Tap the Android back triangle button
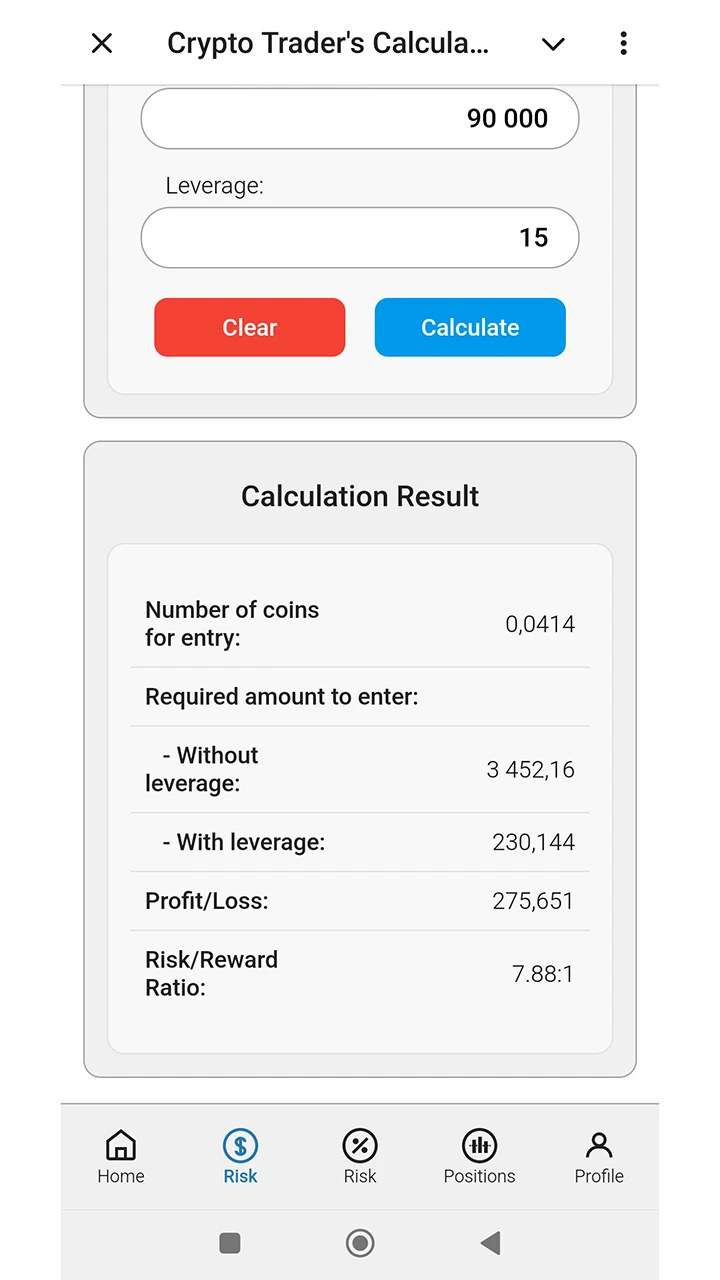Screen dimensions: 720x1280 pos(490,1243)
